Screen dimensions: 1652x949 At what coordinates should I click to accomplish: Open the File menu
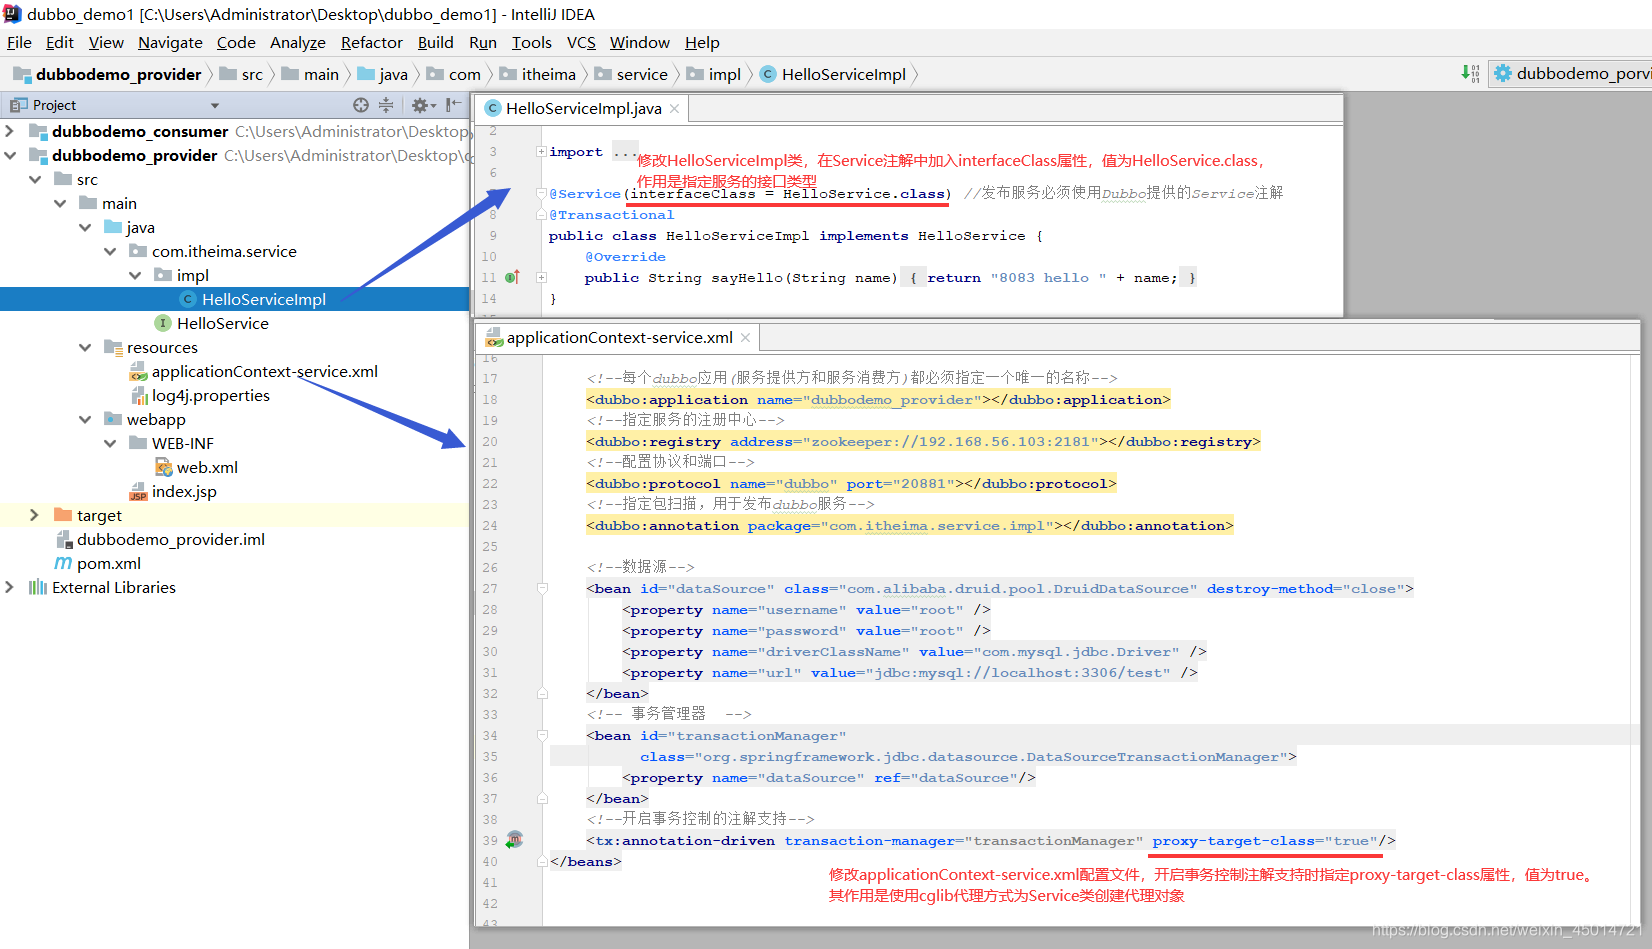click(x=19, y=42)
